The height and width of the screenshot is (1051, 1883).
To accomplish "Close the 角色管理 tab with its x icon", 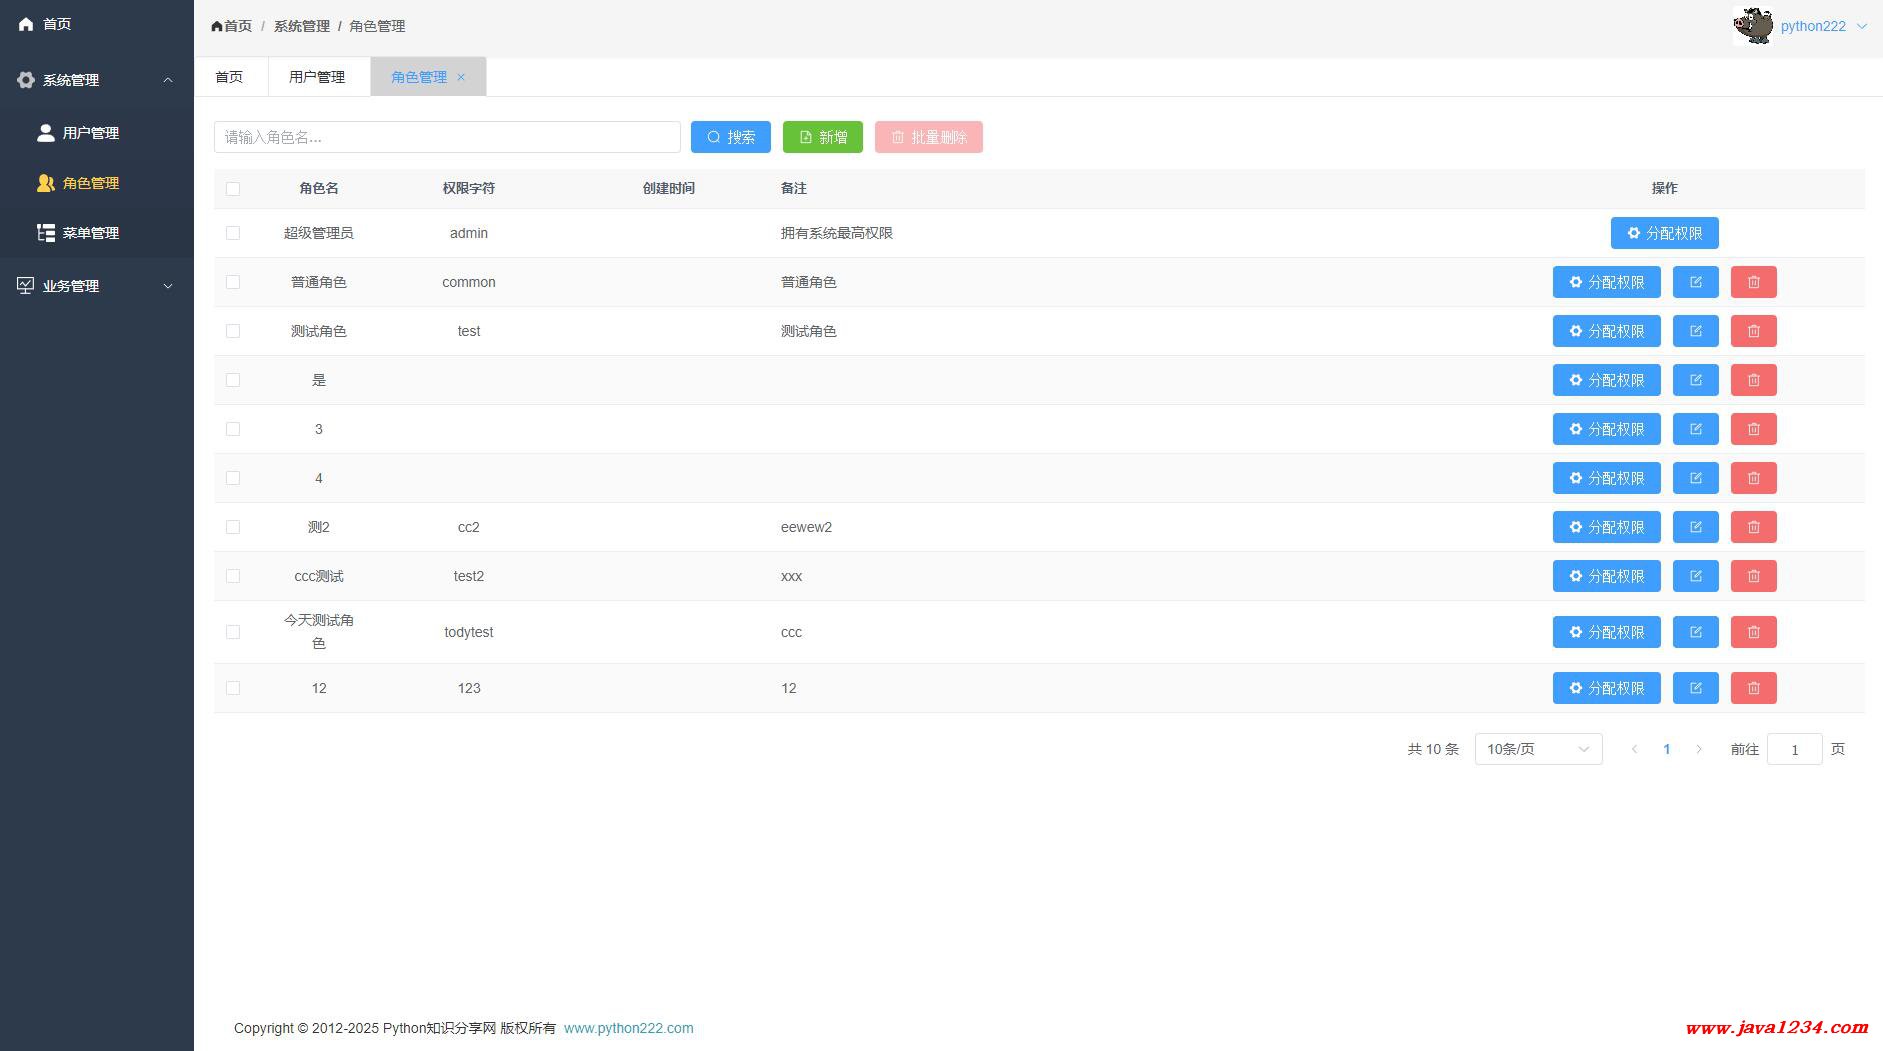I will [461, 77].
